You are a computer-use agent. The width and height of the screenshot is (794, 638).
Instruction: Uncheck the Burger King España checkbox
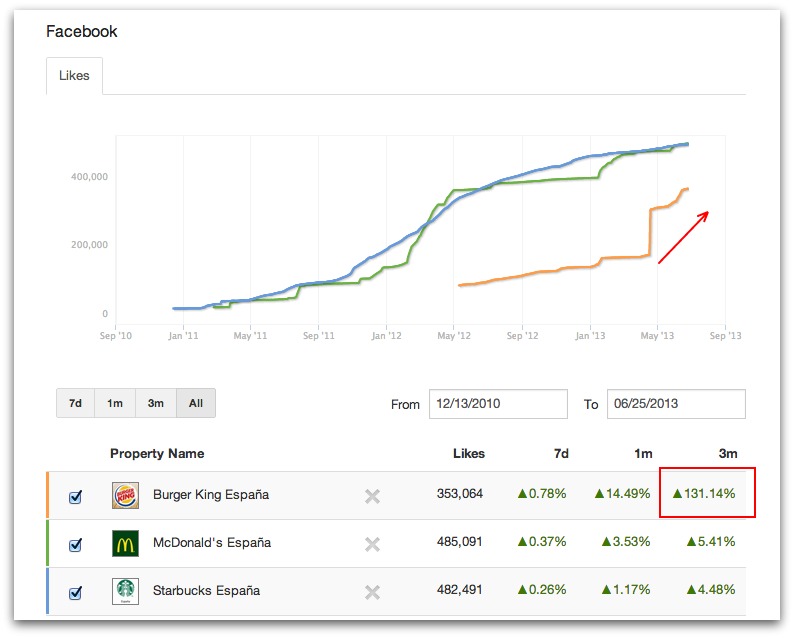pyautogui.click(x=75, y=496)
